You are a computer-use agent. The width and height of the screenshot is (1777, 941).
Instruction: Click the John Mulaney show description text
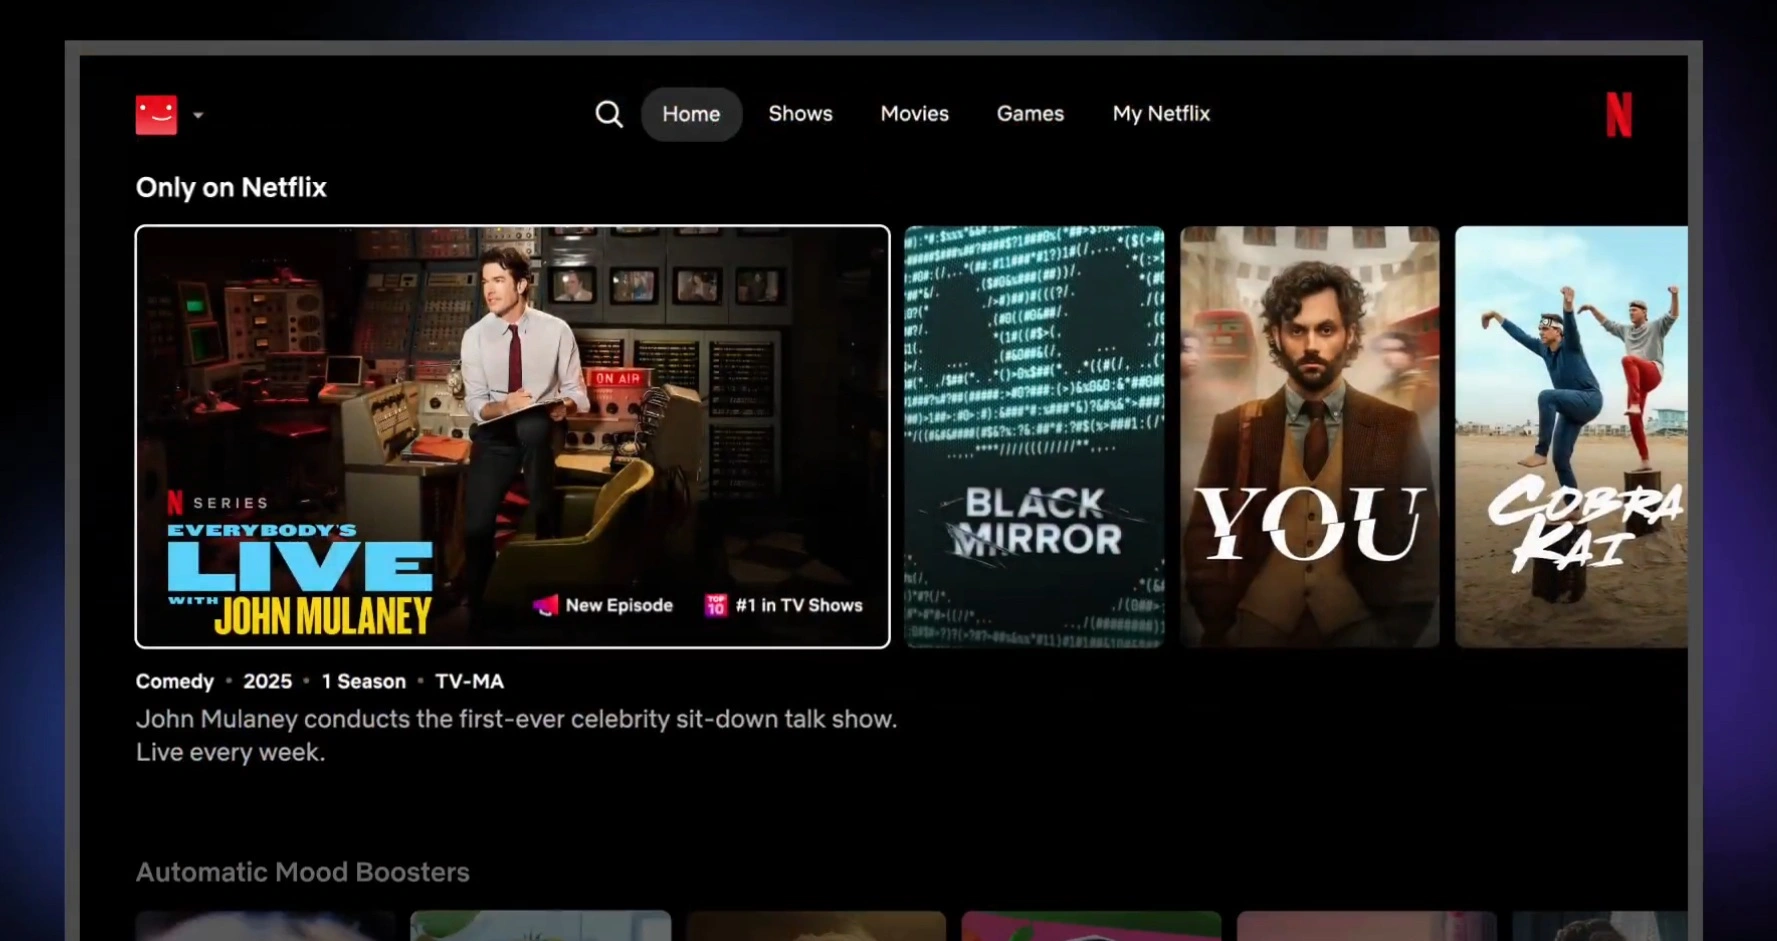coord(517,736)
